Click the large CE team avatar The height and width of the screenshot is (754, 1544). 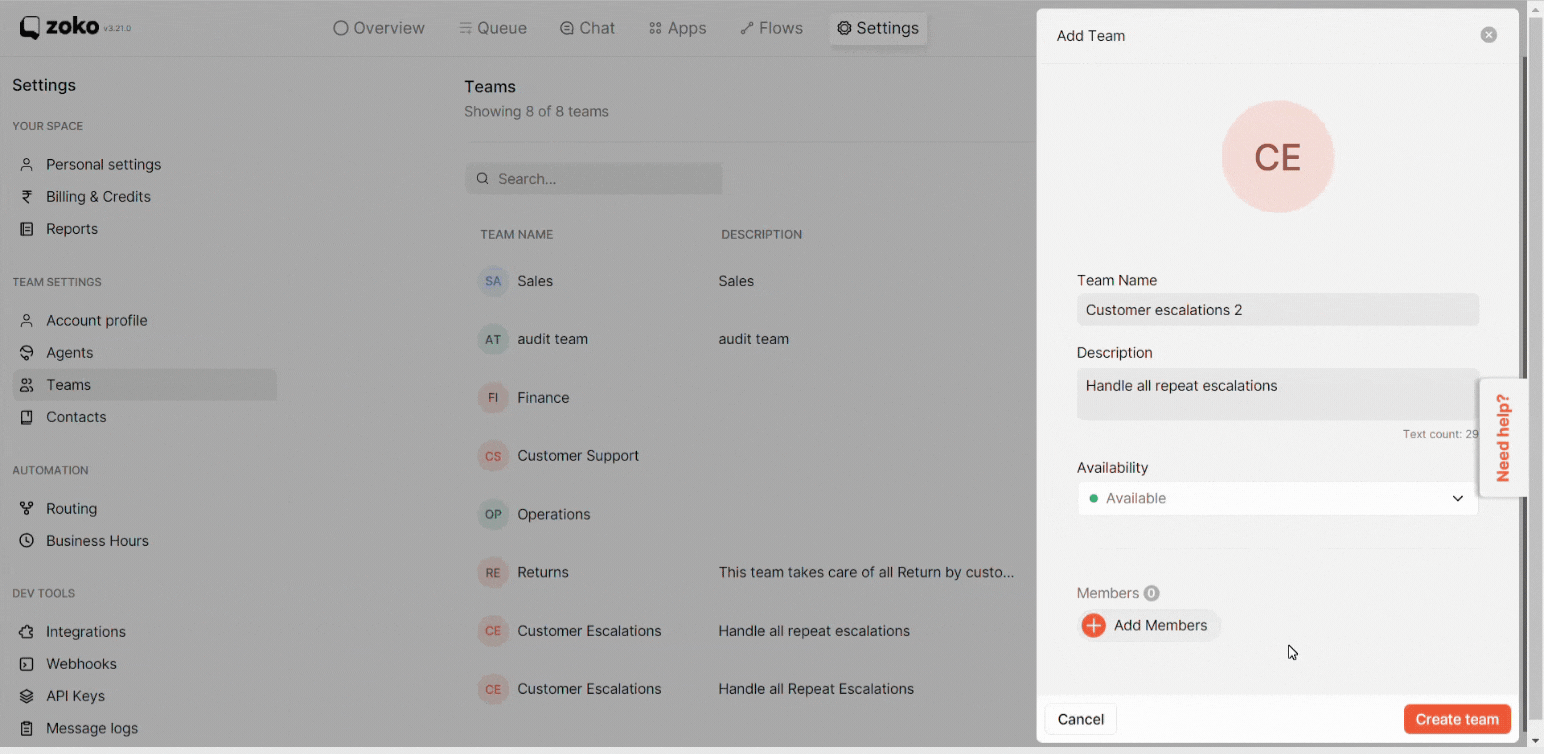(1278, 156)
